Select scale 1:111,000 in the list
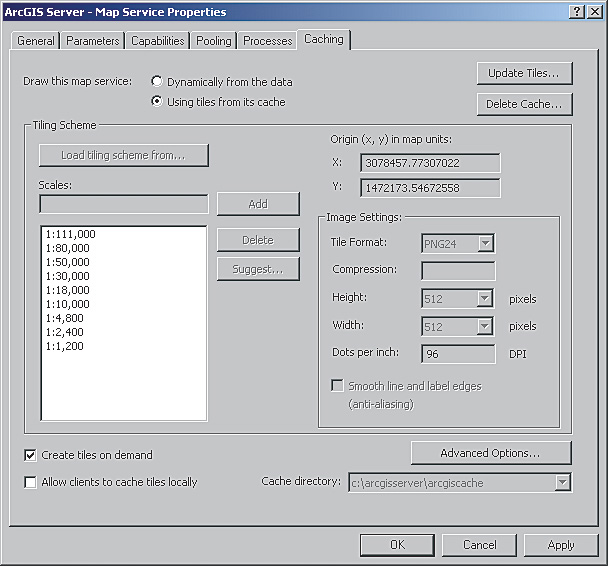This screenshot has height=566, width=608. 71,234
